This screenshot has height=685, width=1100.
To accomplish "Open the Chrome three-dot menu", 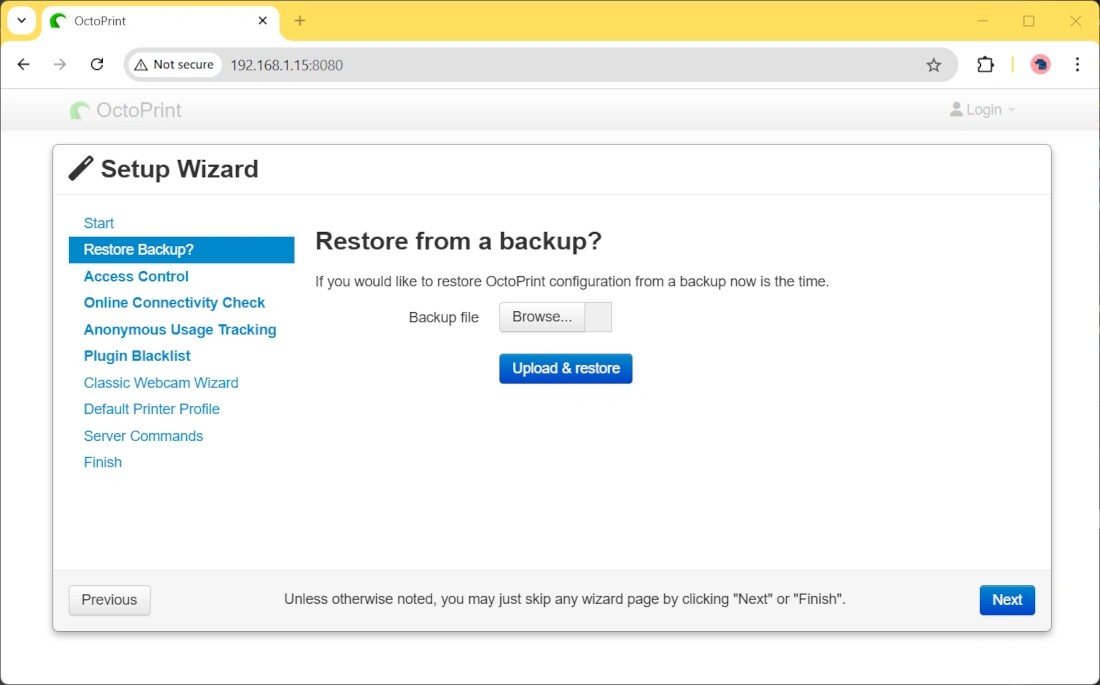I will click(x=1078, y=65).
